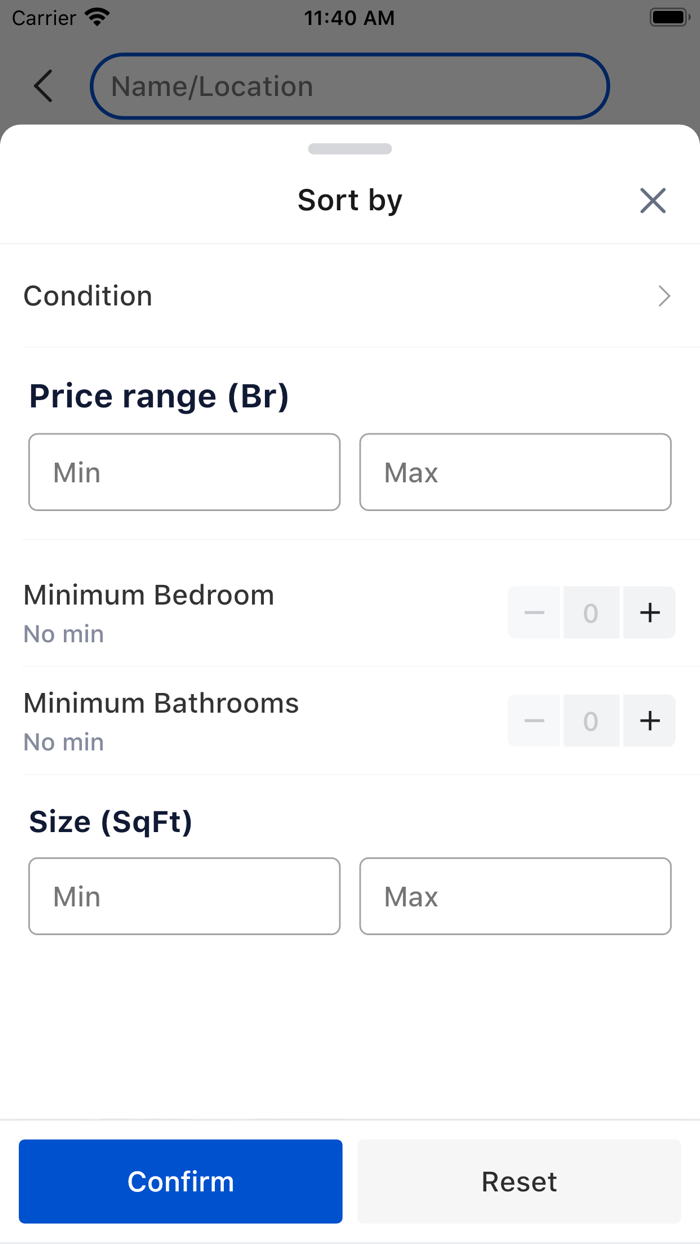Viewport: 700px width, 1244px height.
Task: Focus the Price range Min field
Action: (x=184, y=472)
